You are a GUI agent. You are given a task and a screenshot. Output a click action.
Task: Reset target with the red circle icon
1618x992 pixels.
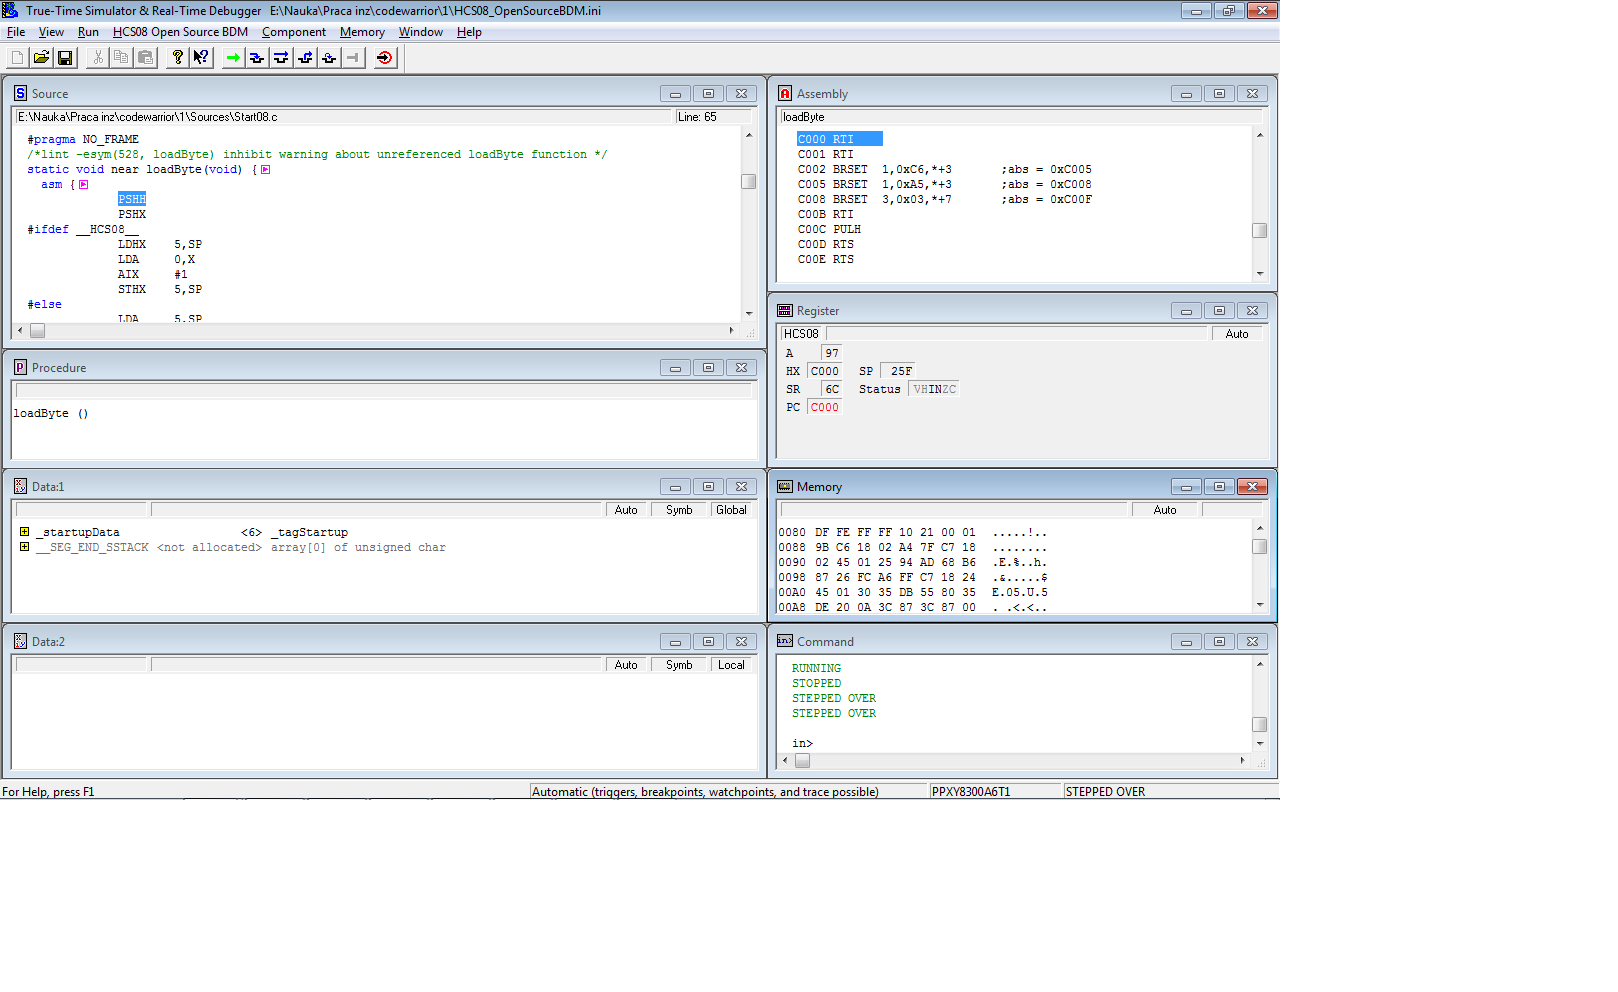[385, 58]
